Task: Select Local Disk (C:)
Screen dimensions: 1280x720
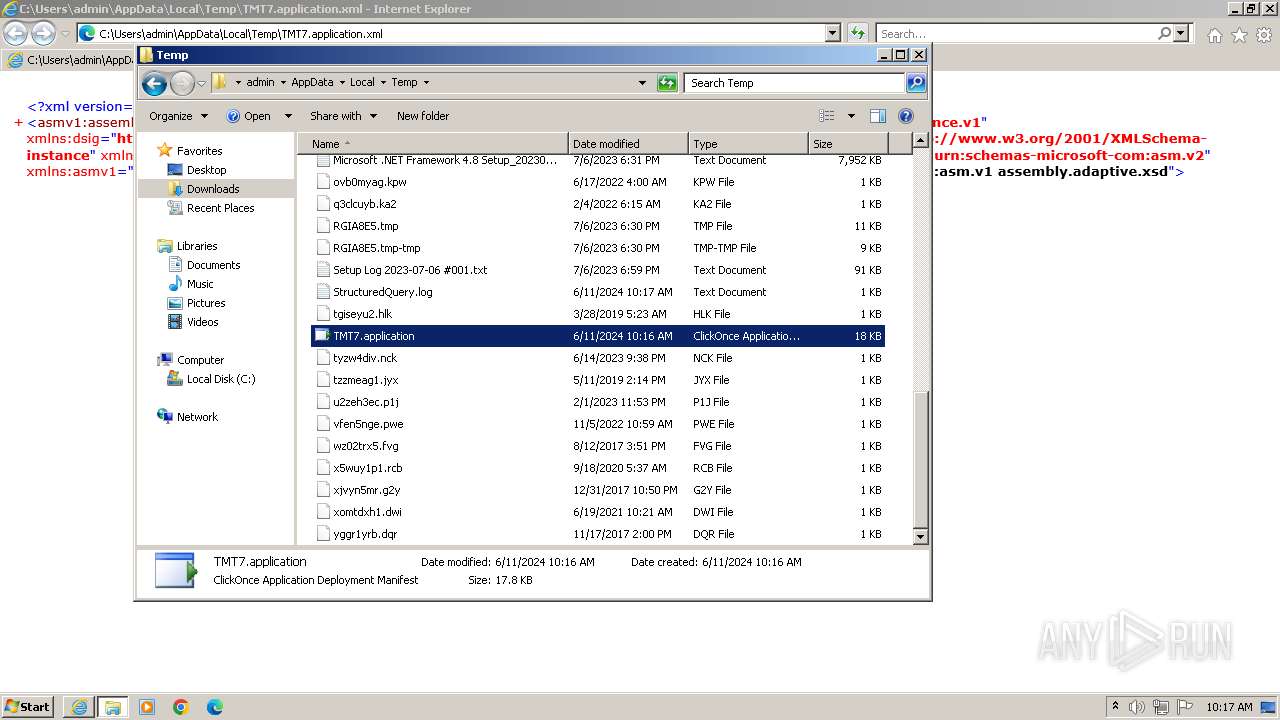Action: [x=220, y=379]
